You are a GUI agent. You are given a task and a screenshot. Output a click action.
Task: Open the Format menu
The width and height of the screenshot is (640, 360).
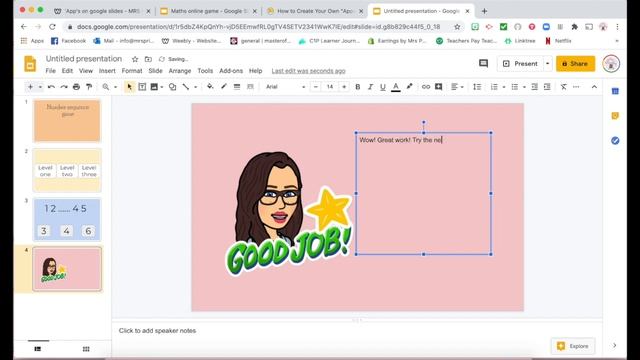tap(132, 71)
